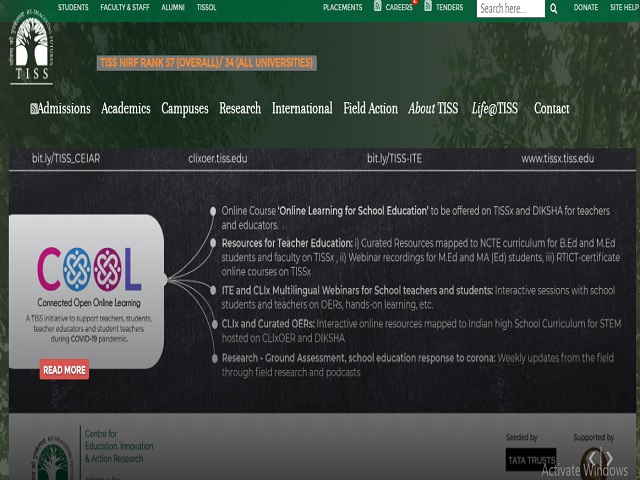Expand the Life@TISS menu
The height and width of the screenshot is (480, 640).
494,109
